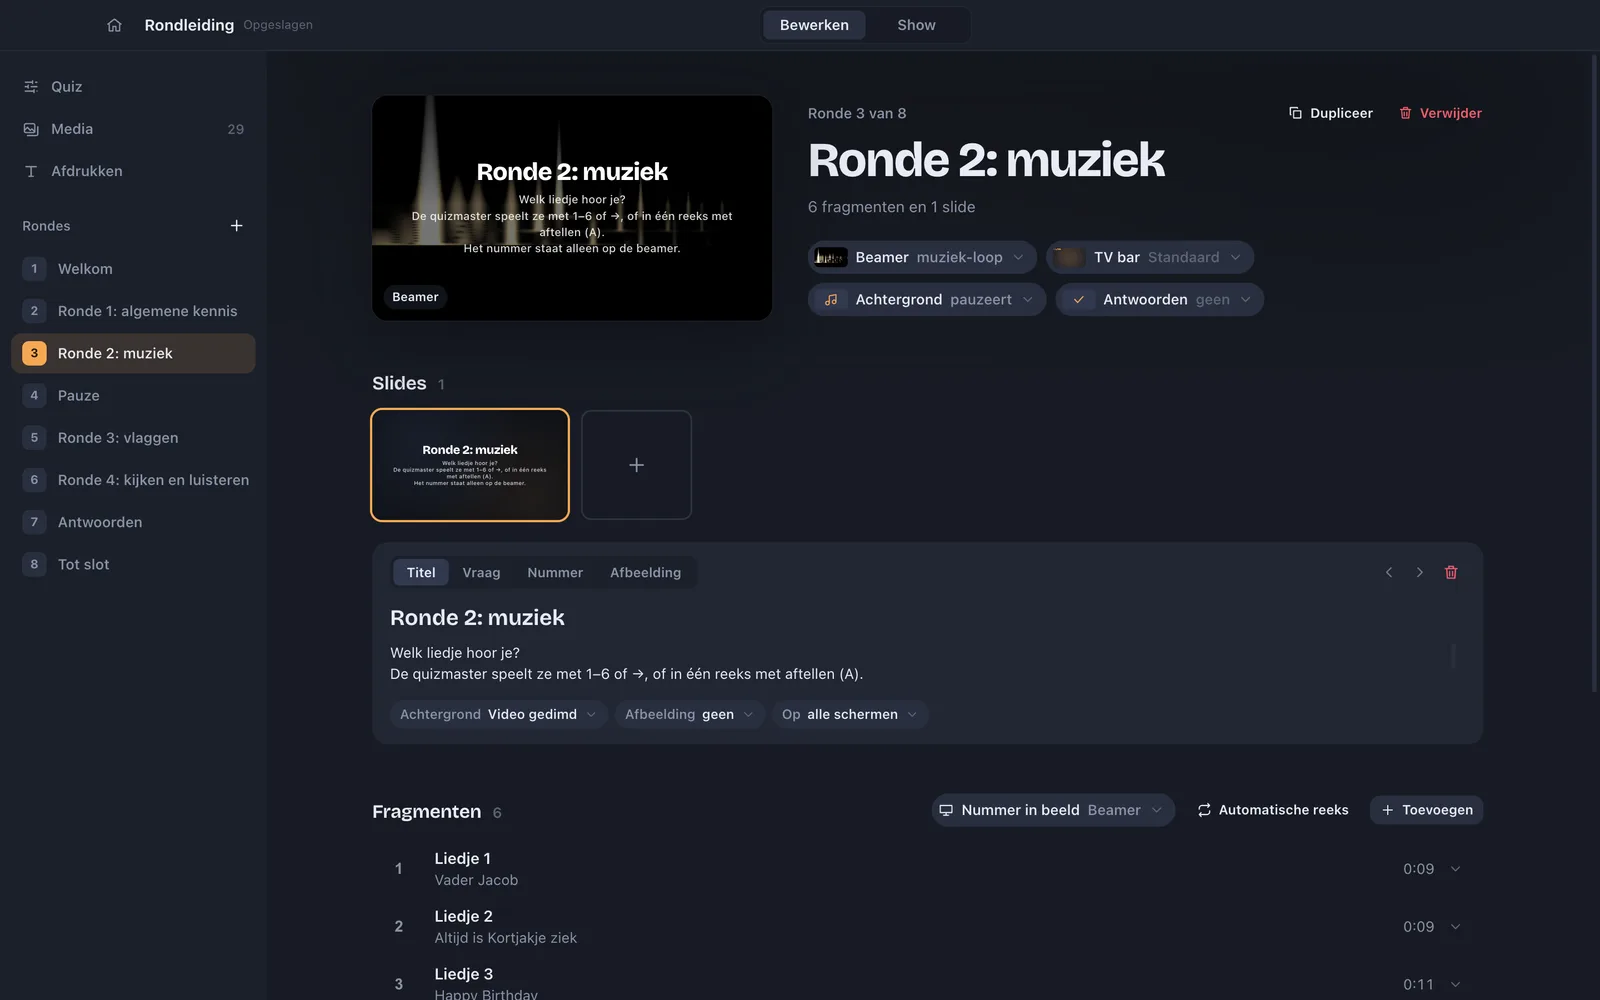Click Verwijder to delete round

click(x=1440, y=113)
